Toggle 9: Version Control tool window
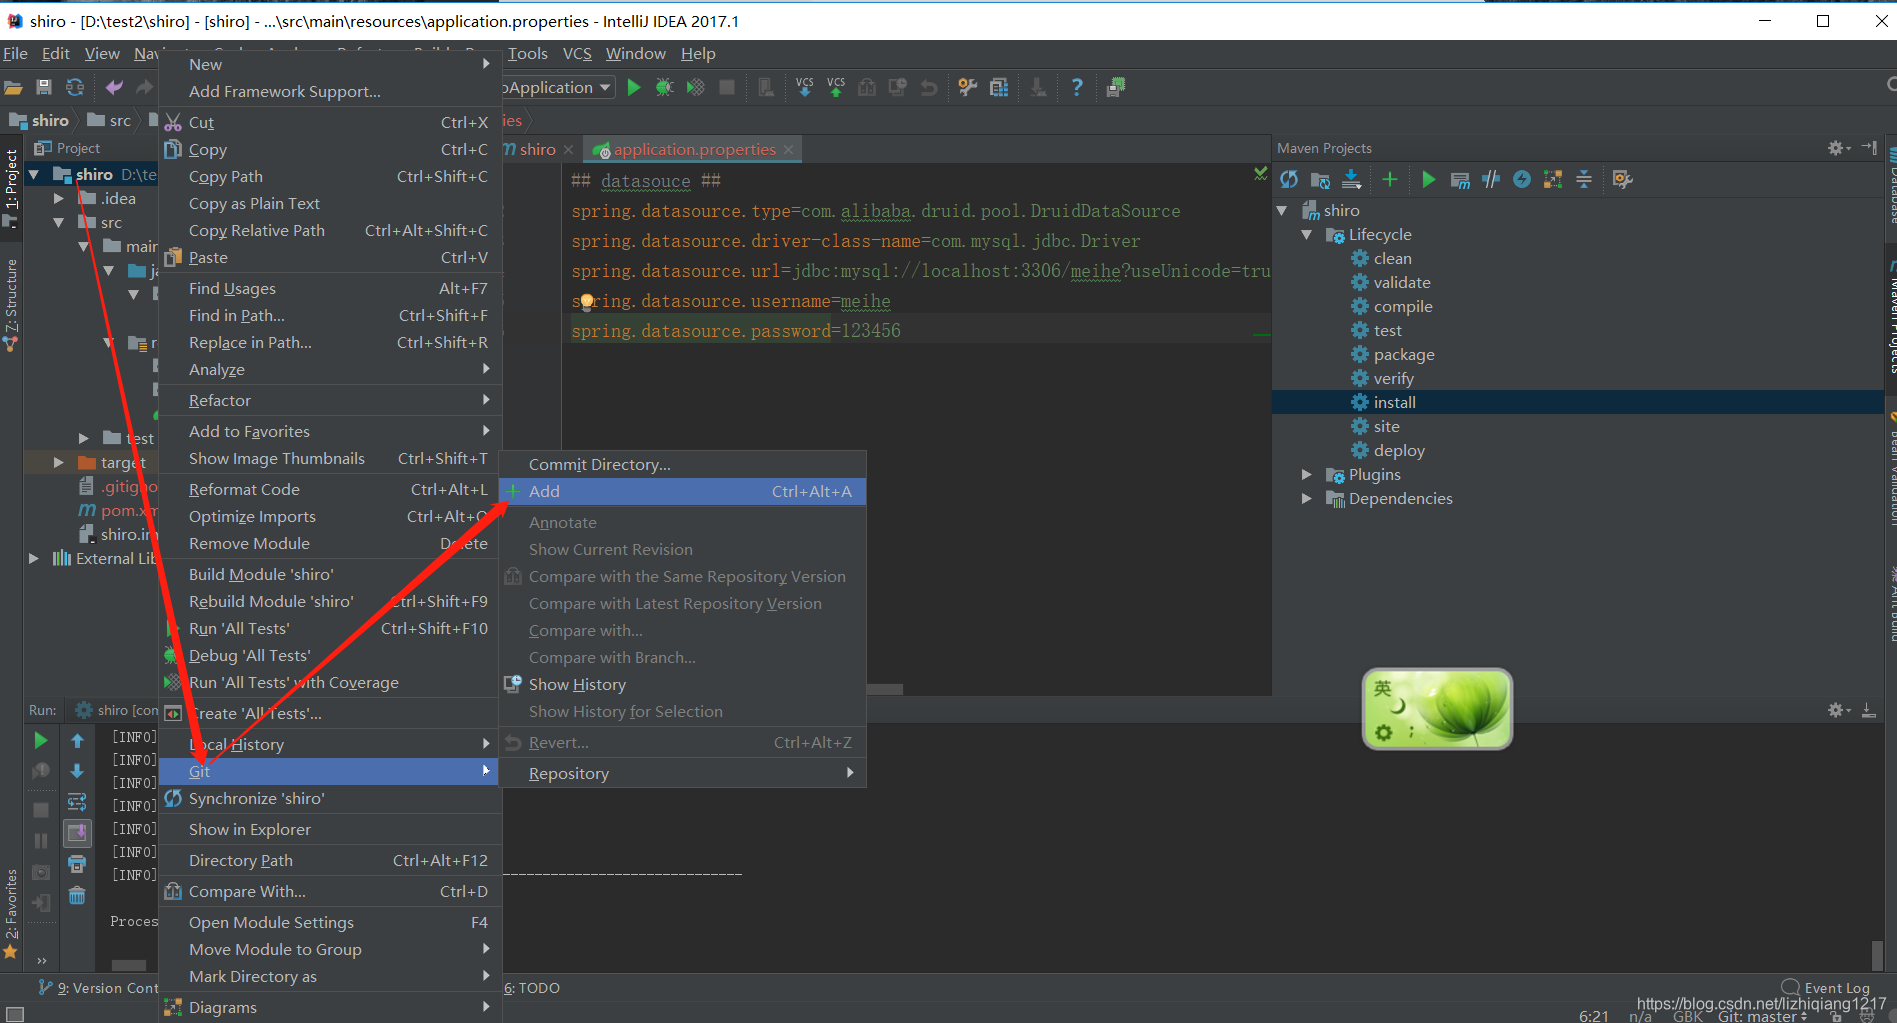Viewport: 1897px width, 1023px height. coord(98,988)
